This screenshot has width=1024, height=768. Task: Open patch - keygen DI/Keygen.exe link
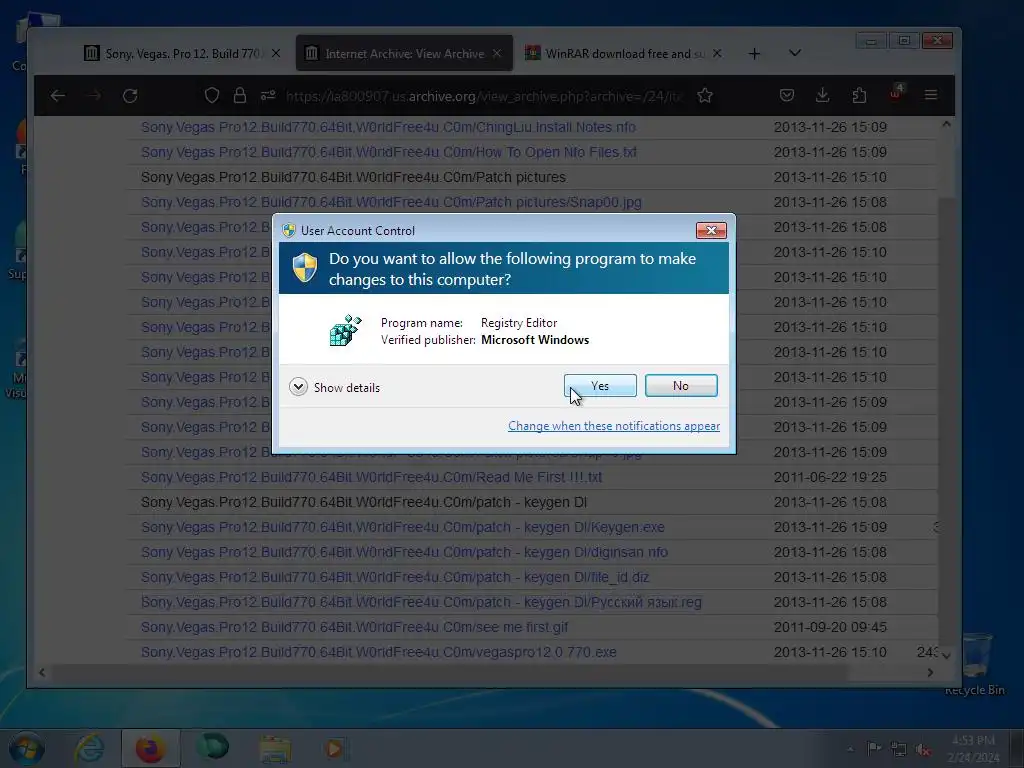[x=403, y=527]
